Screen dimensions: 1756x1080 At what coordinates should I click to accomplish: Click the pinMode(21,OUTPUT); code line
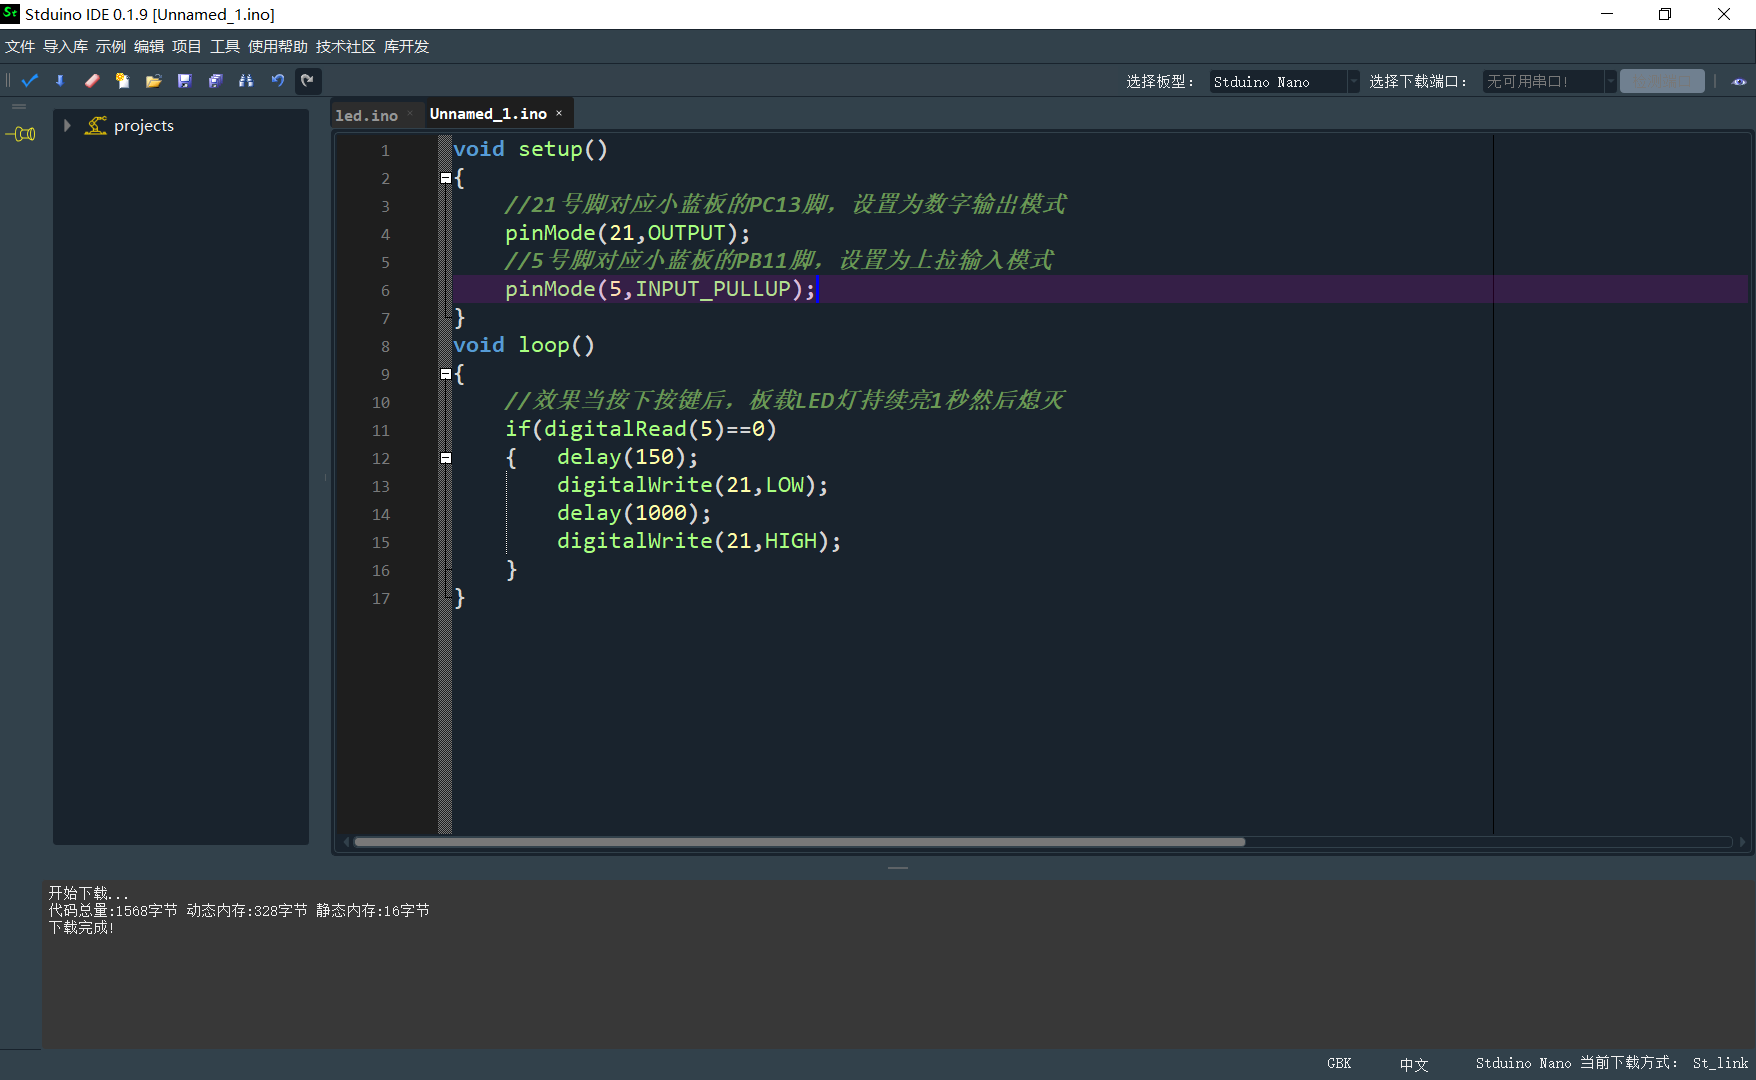click(627, 233)
